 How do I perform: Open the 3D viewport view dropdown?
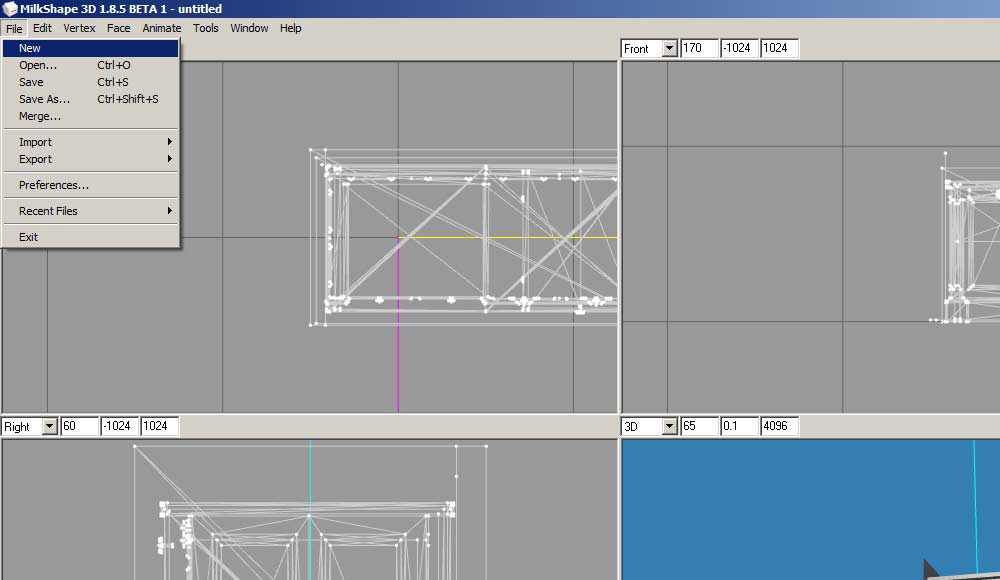pyautogui.click(x=669, y=427)
